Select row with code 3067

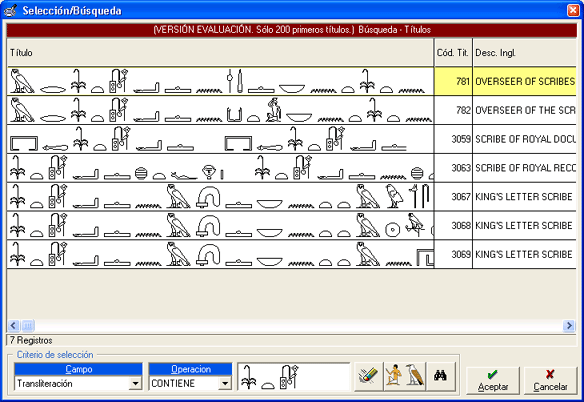[292, 197]
